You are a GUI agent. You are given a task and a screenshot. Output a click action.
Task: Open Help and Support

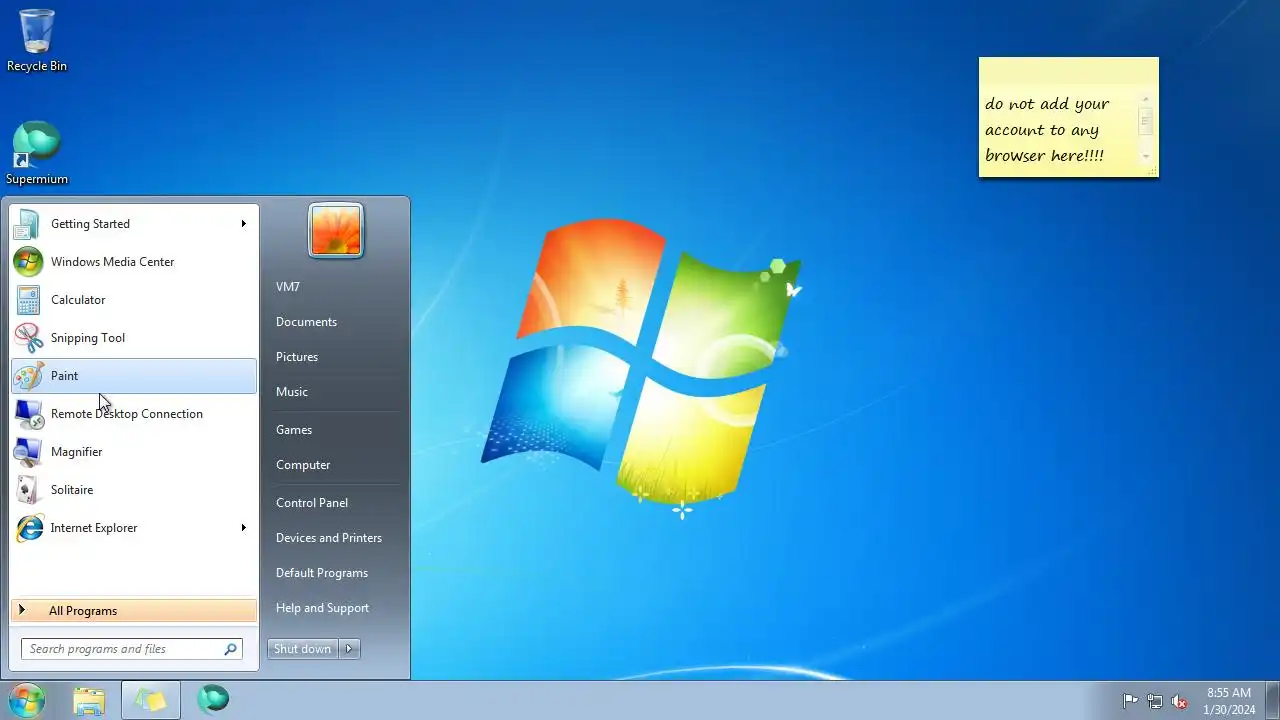point(322,608)
